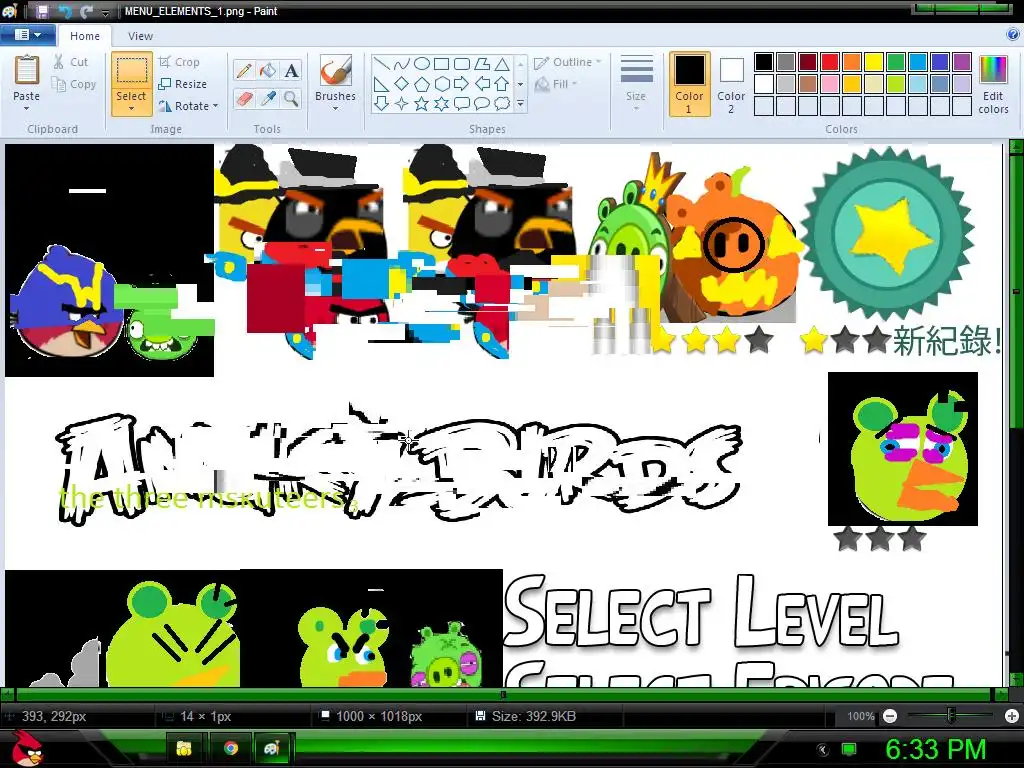Image resolution: width=1024 pixels, height=768 pixels.
Task: Click the Paste clipboard icon
Action: click(27, 70)
